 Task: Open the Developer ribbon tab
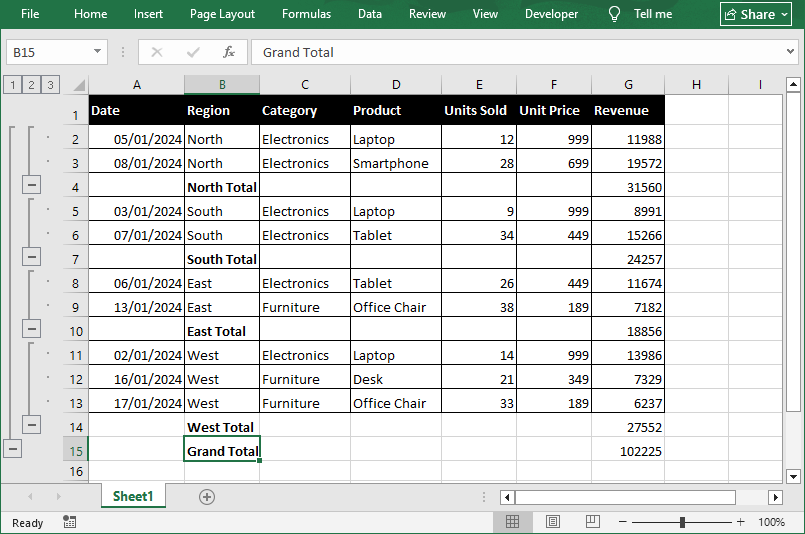click(x=551, y=14)
